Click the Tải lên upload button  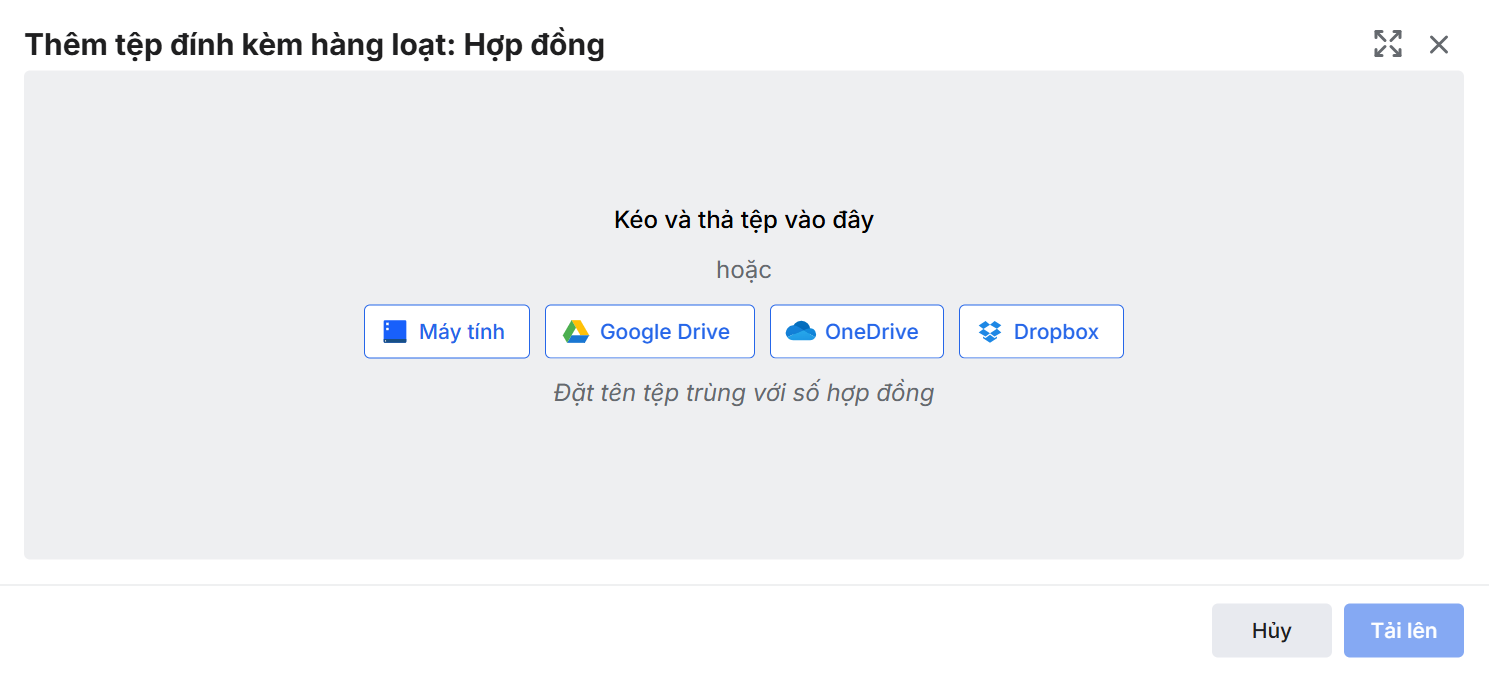click(1403, 630)
